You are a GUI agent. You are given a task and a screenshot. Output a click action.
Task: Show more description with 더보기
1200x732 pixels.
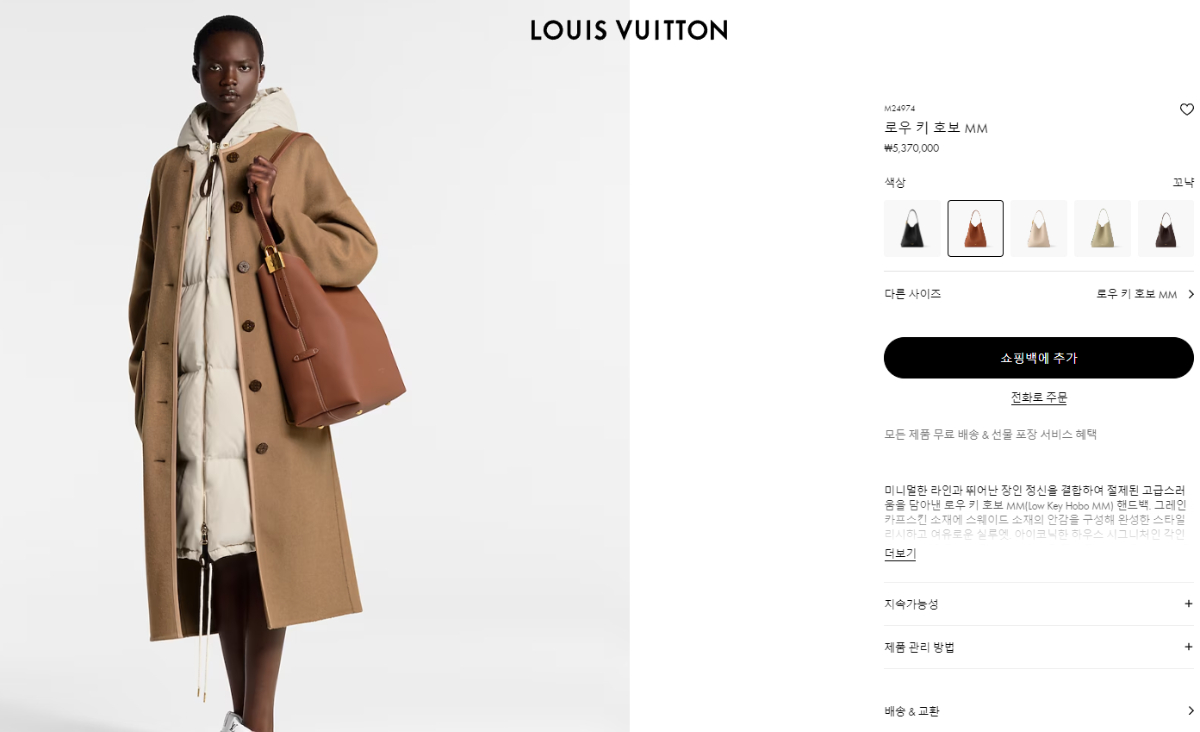point(900,553)
